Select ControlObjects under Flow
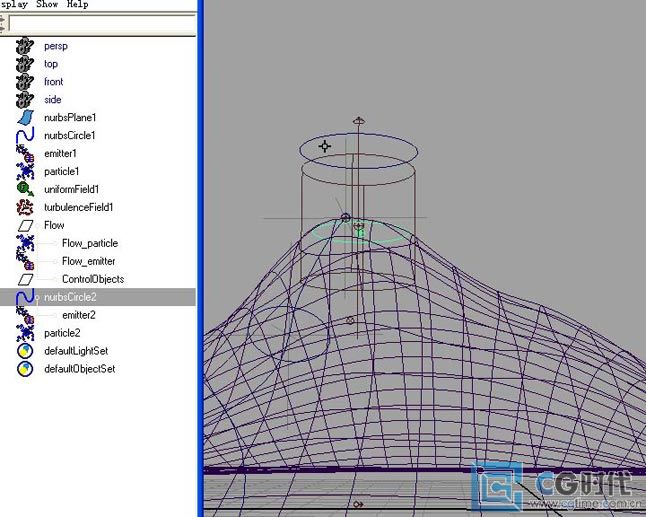Screen dimensions: 646x517 (x=93, y=279)
